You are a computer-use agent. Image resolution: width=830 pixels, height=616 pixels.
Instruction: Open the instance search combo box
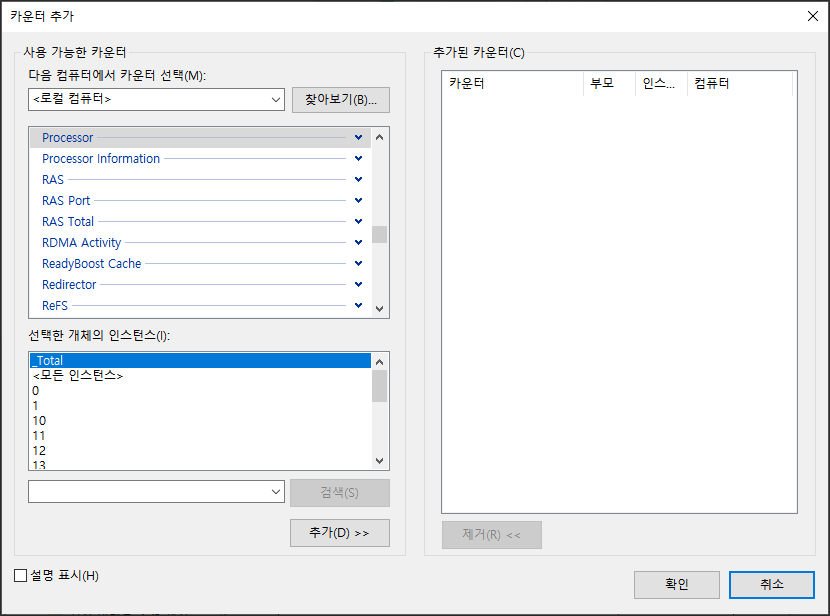(156, 492)
